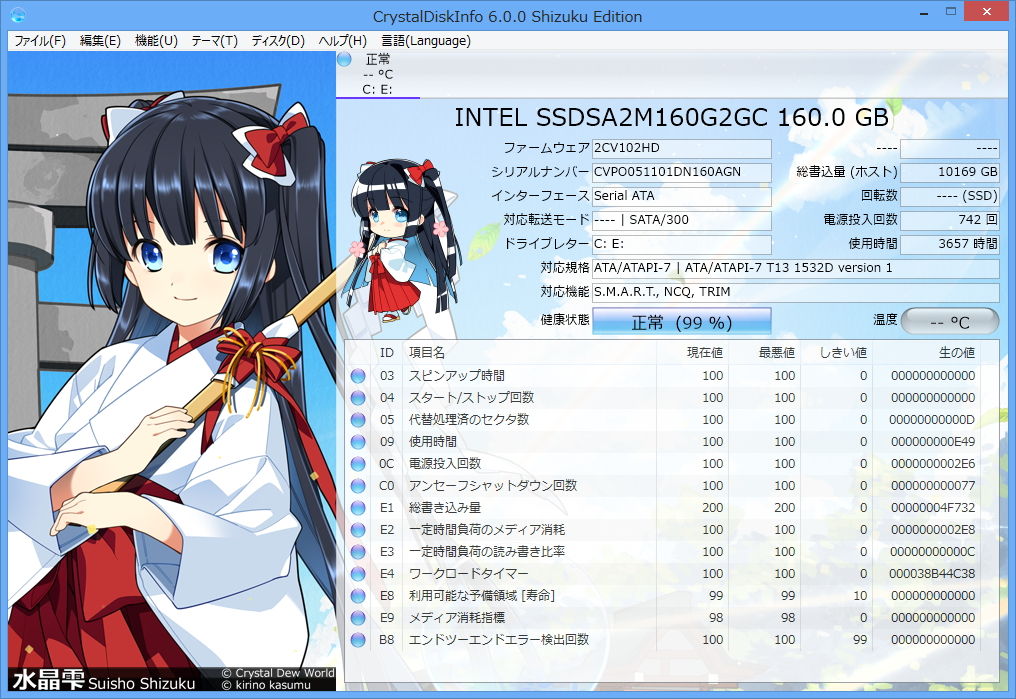Open the ディスク(D) menu

[278, 41]
